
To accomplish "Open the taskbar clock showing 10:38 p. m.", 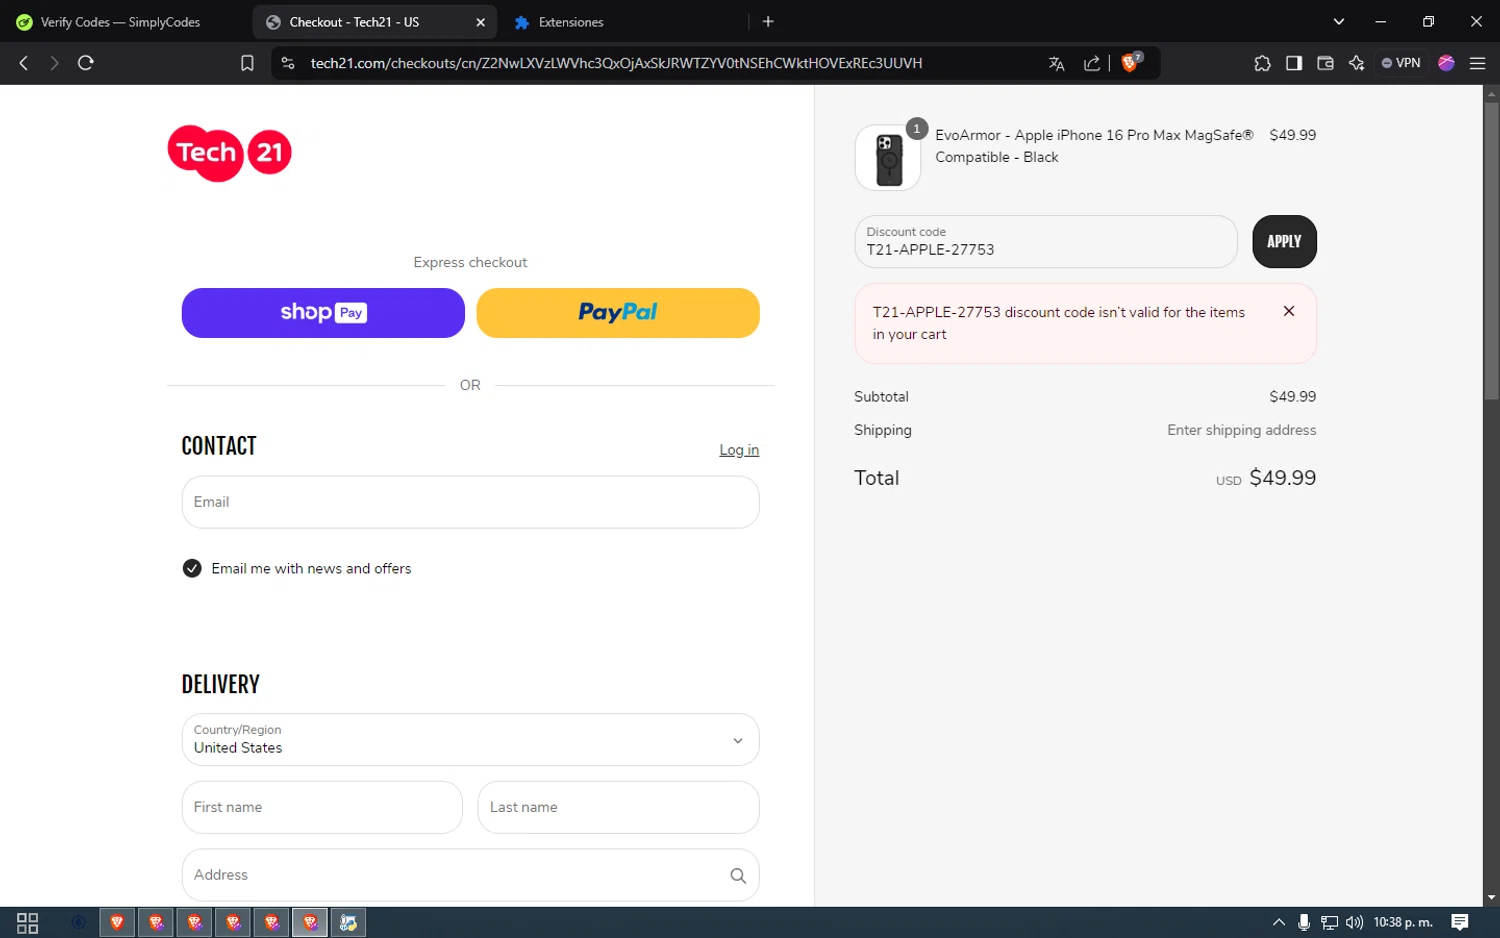I will point(1403,922).
